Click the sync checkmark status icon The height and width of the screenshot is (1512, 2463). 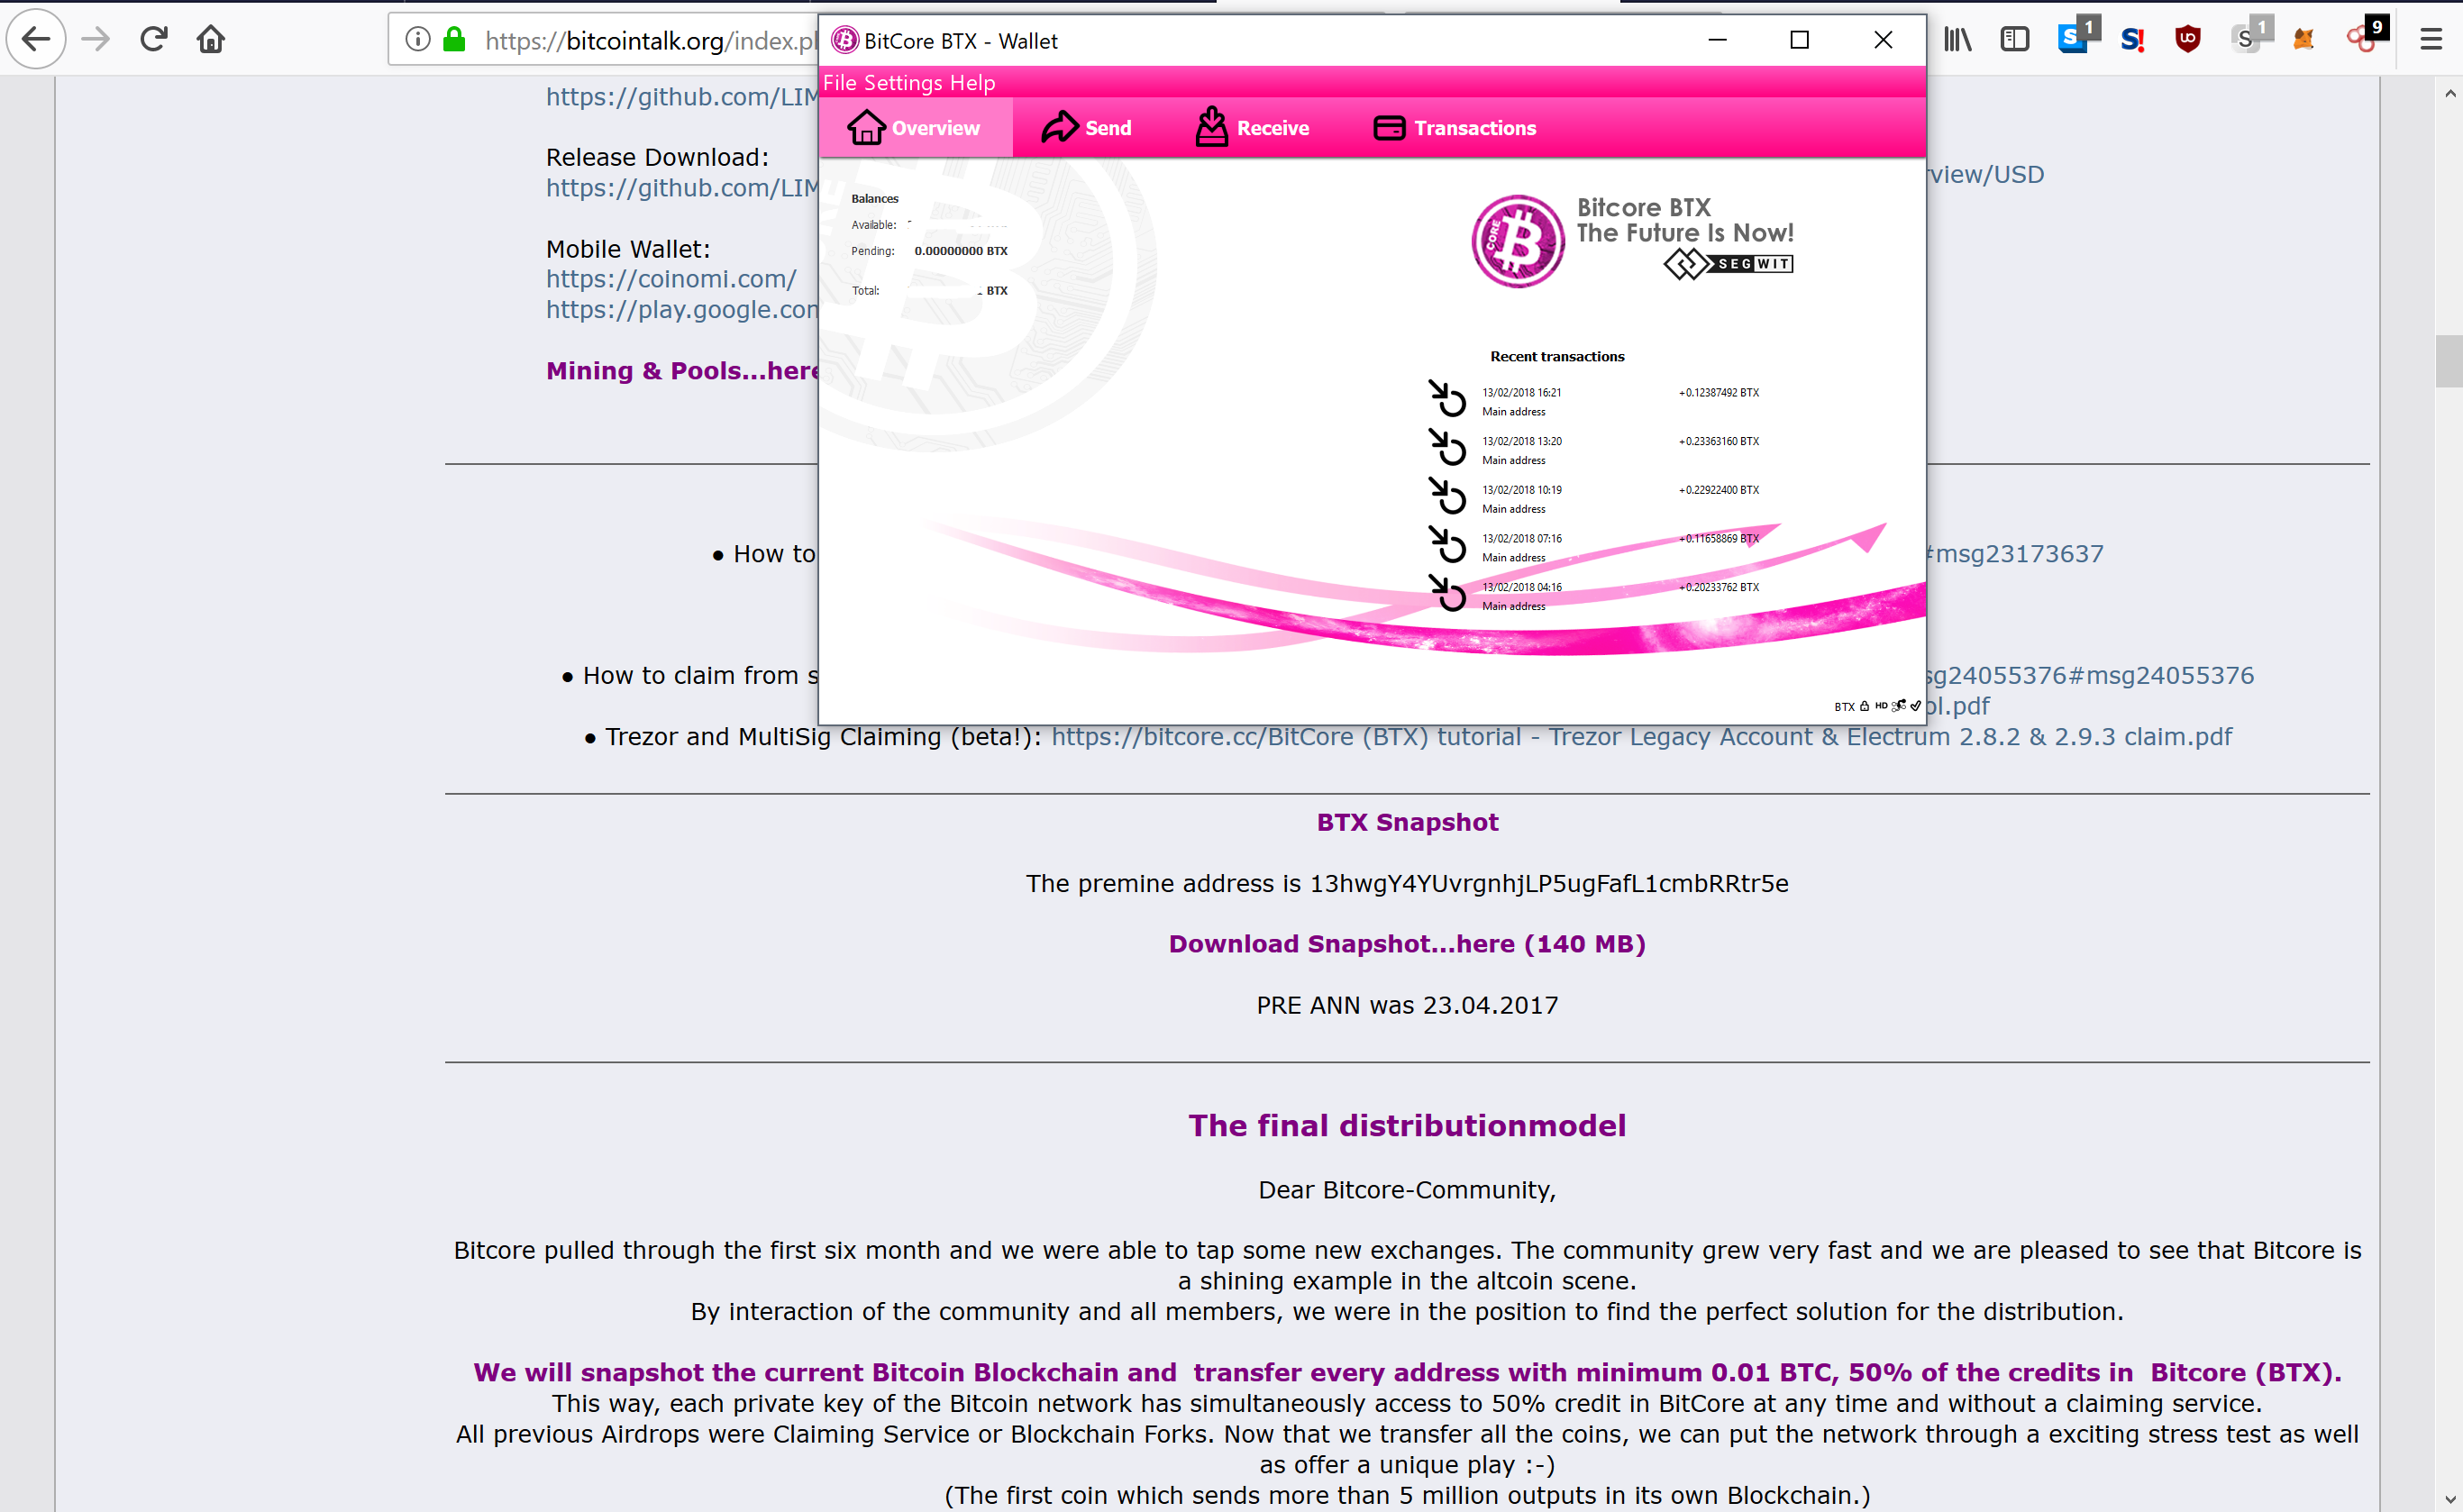1916,706
